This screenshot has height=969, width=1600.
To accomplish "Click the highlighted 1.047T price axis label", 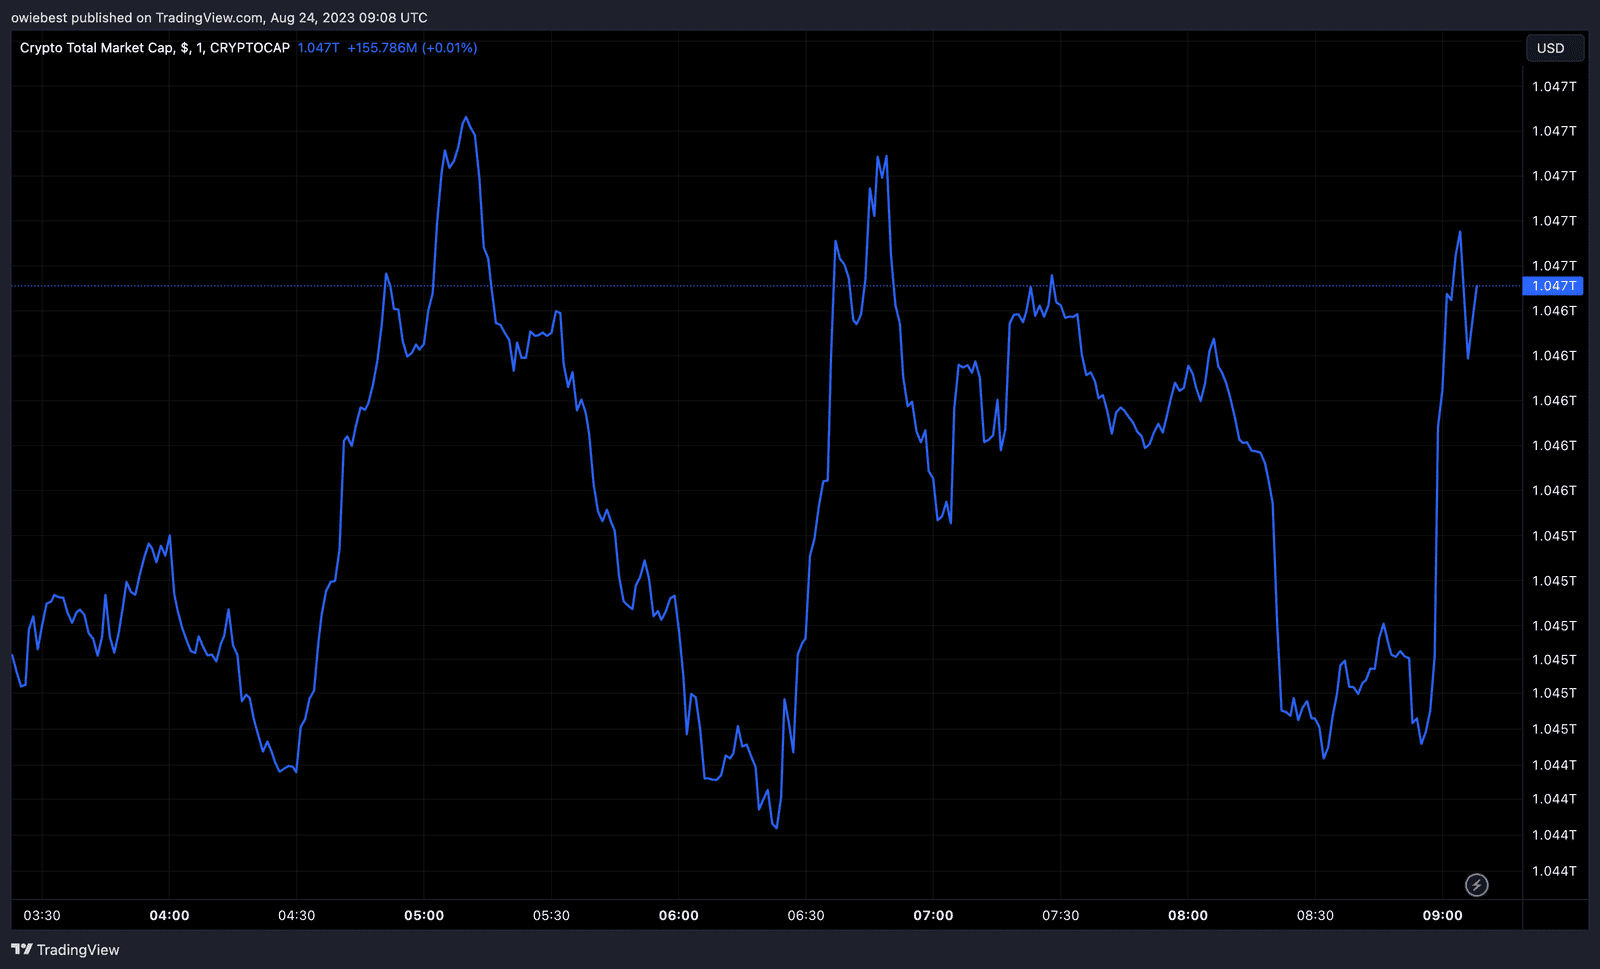I will pos(1553,286).
